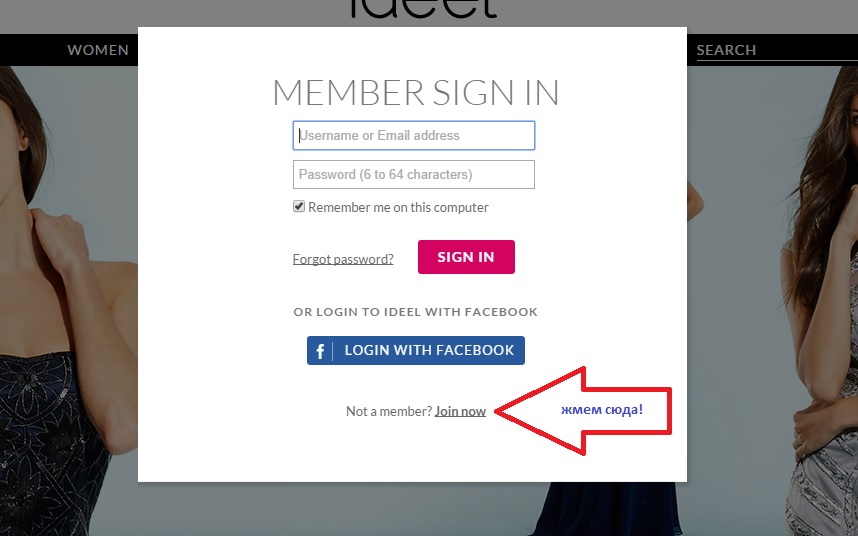Click the 'OR LOGIN TO IDEEL WITH FACEBOOK' text

415,312
